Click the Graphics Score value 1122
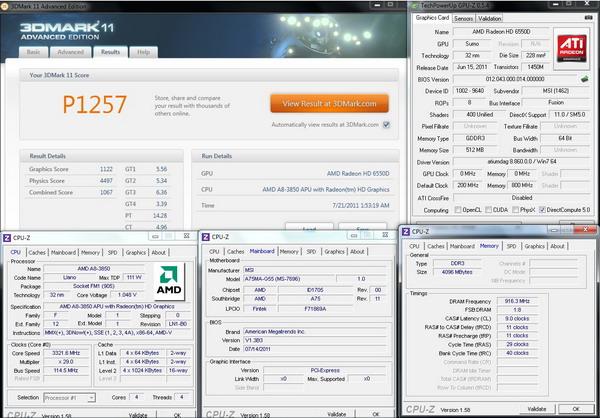 pos(106,169)
